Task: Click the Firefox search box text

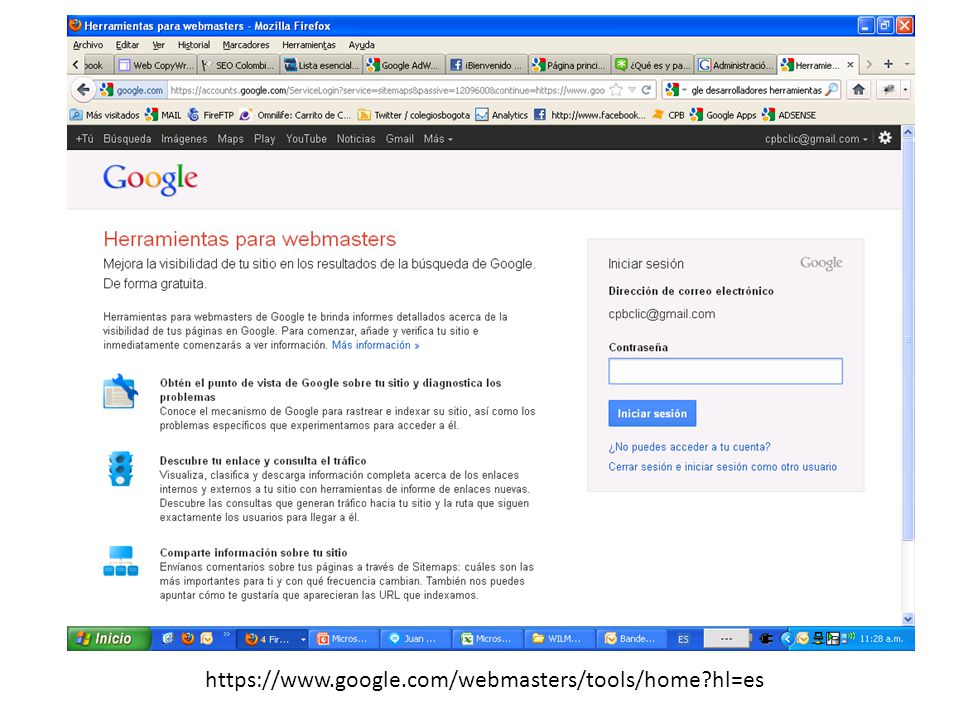Action: click(756, 90)
